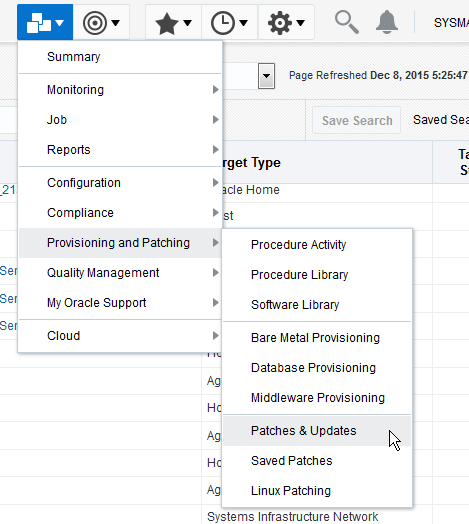The height and width of the screenshot is (524, 469).
Task: Open Saved Patches
Action: point(317,461)
